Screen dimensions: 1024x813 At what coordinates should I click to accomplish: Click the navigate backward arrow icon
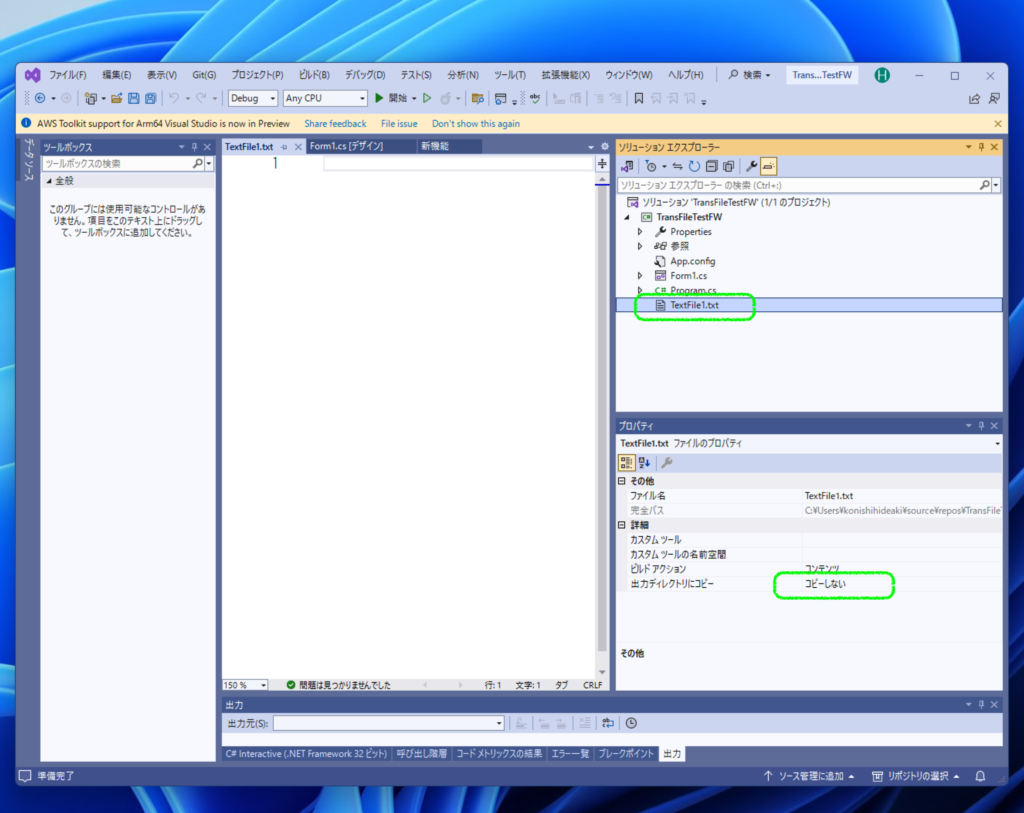coord(40,99)
